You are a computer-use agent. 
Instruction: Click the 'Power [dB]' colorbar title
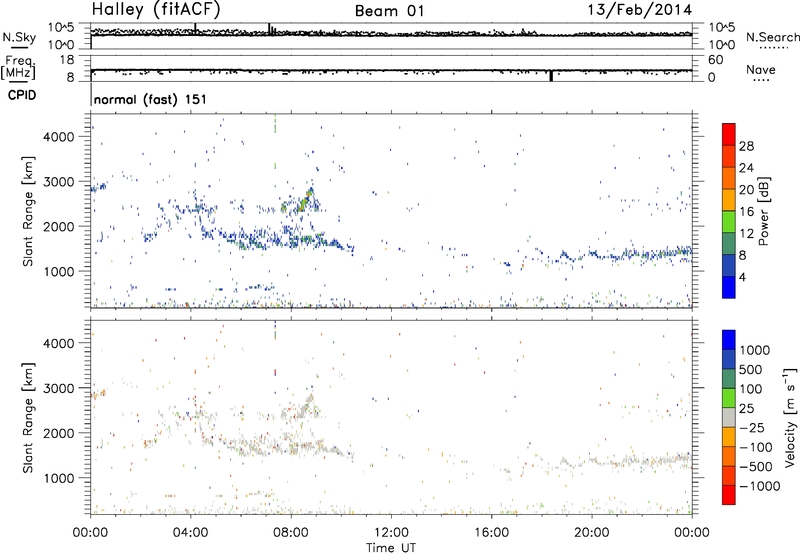click(x=764, y=211)
